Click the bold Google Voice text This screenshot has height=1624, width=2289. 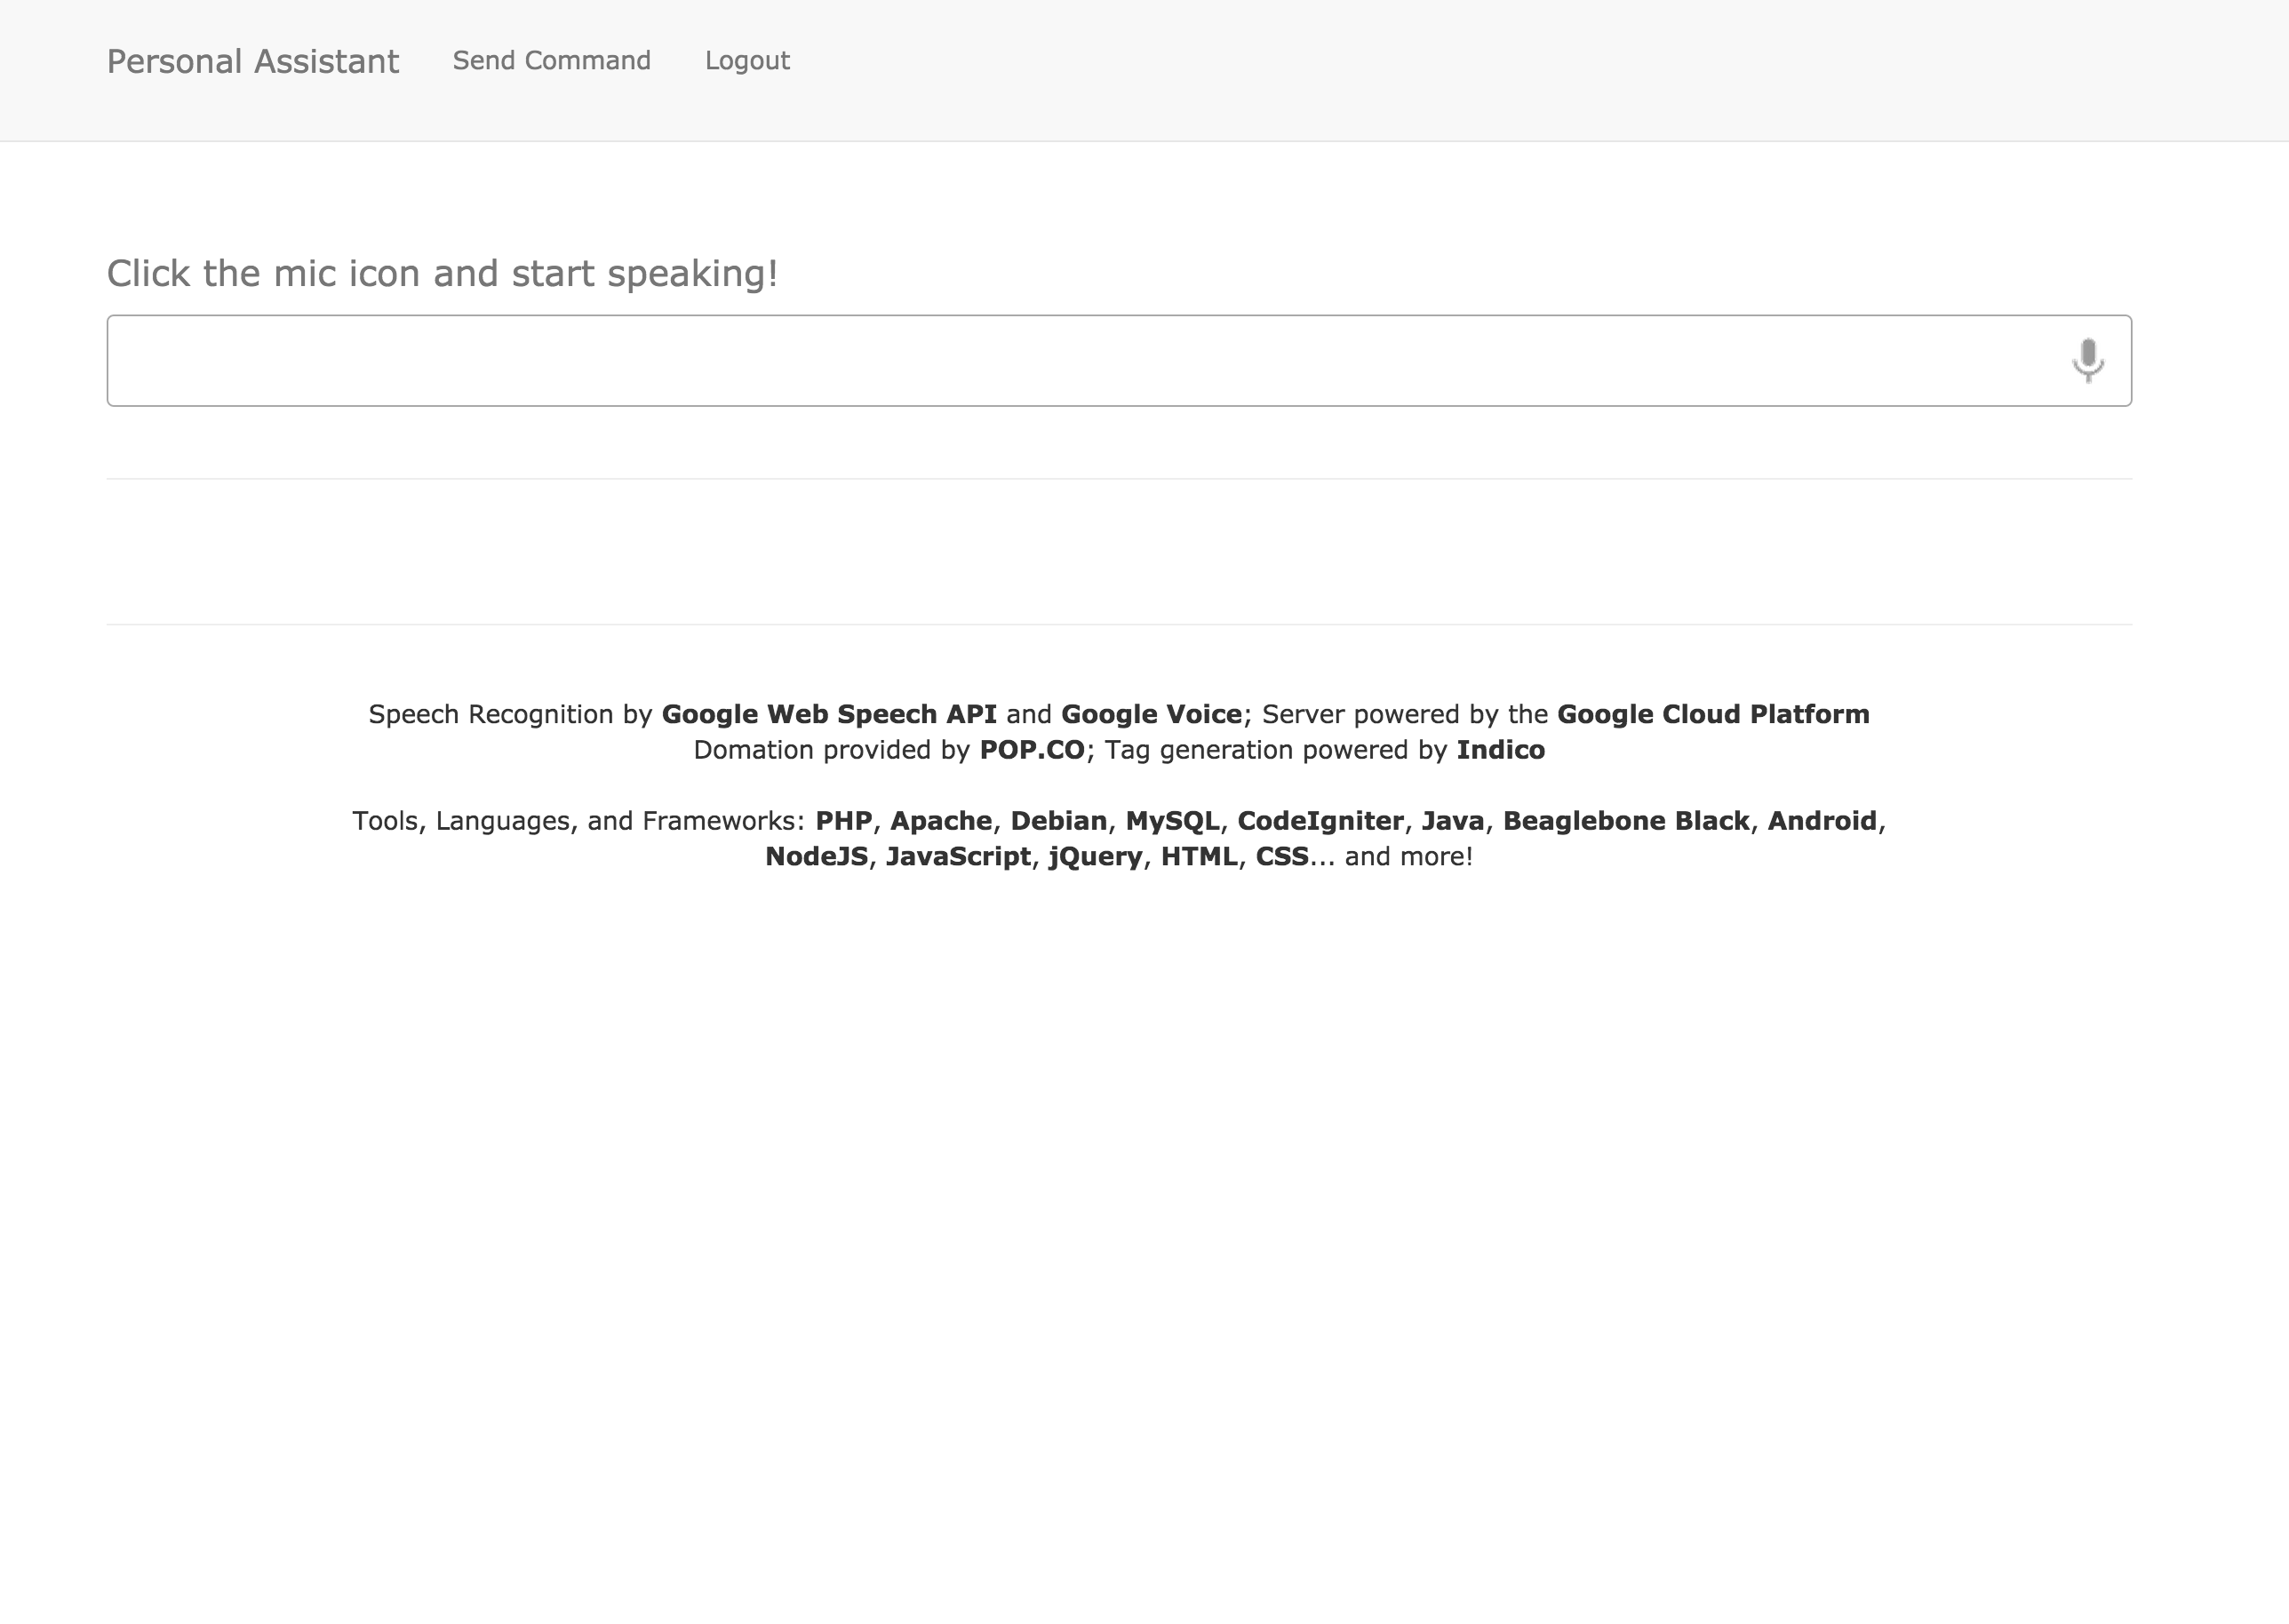[x=1151, y=714]
